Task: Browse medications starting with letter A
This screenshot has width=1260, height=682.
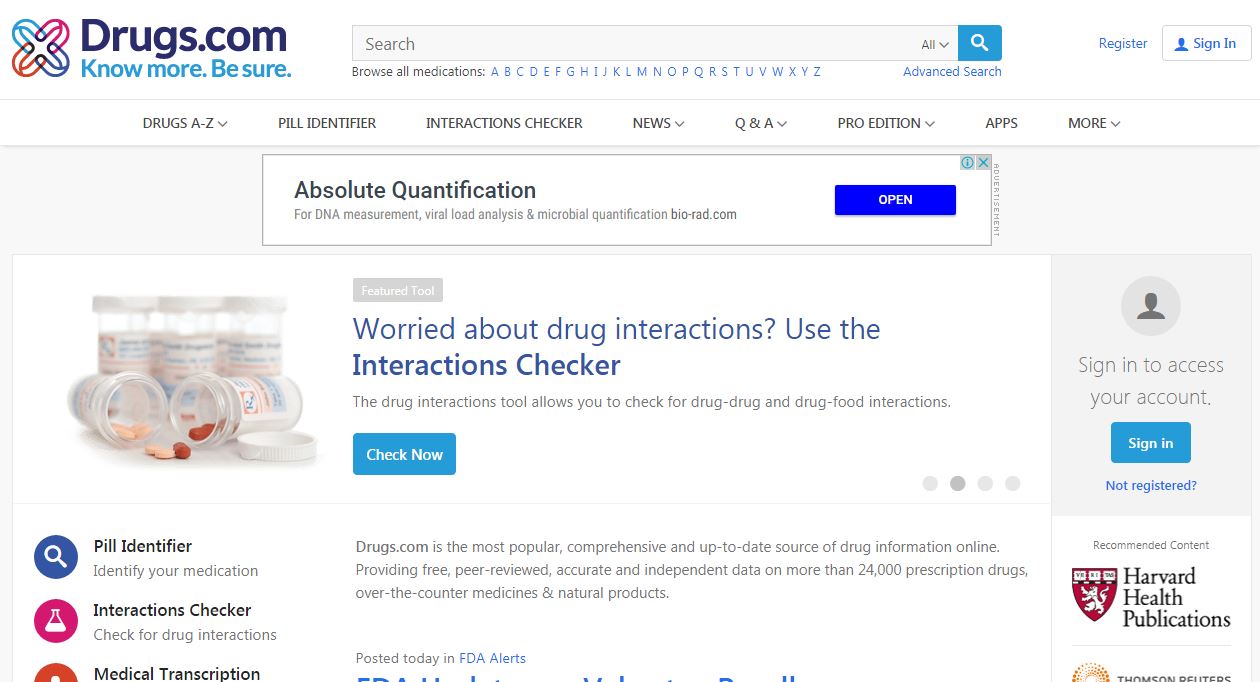Action: [x=494, y=71]
